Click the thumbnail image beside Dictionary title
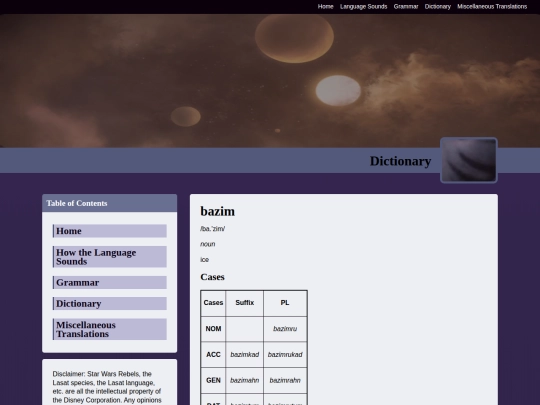The height and width of the screenshot is (405, 540). click(x=469, y=160)
